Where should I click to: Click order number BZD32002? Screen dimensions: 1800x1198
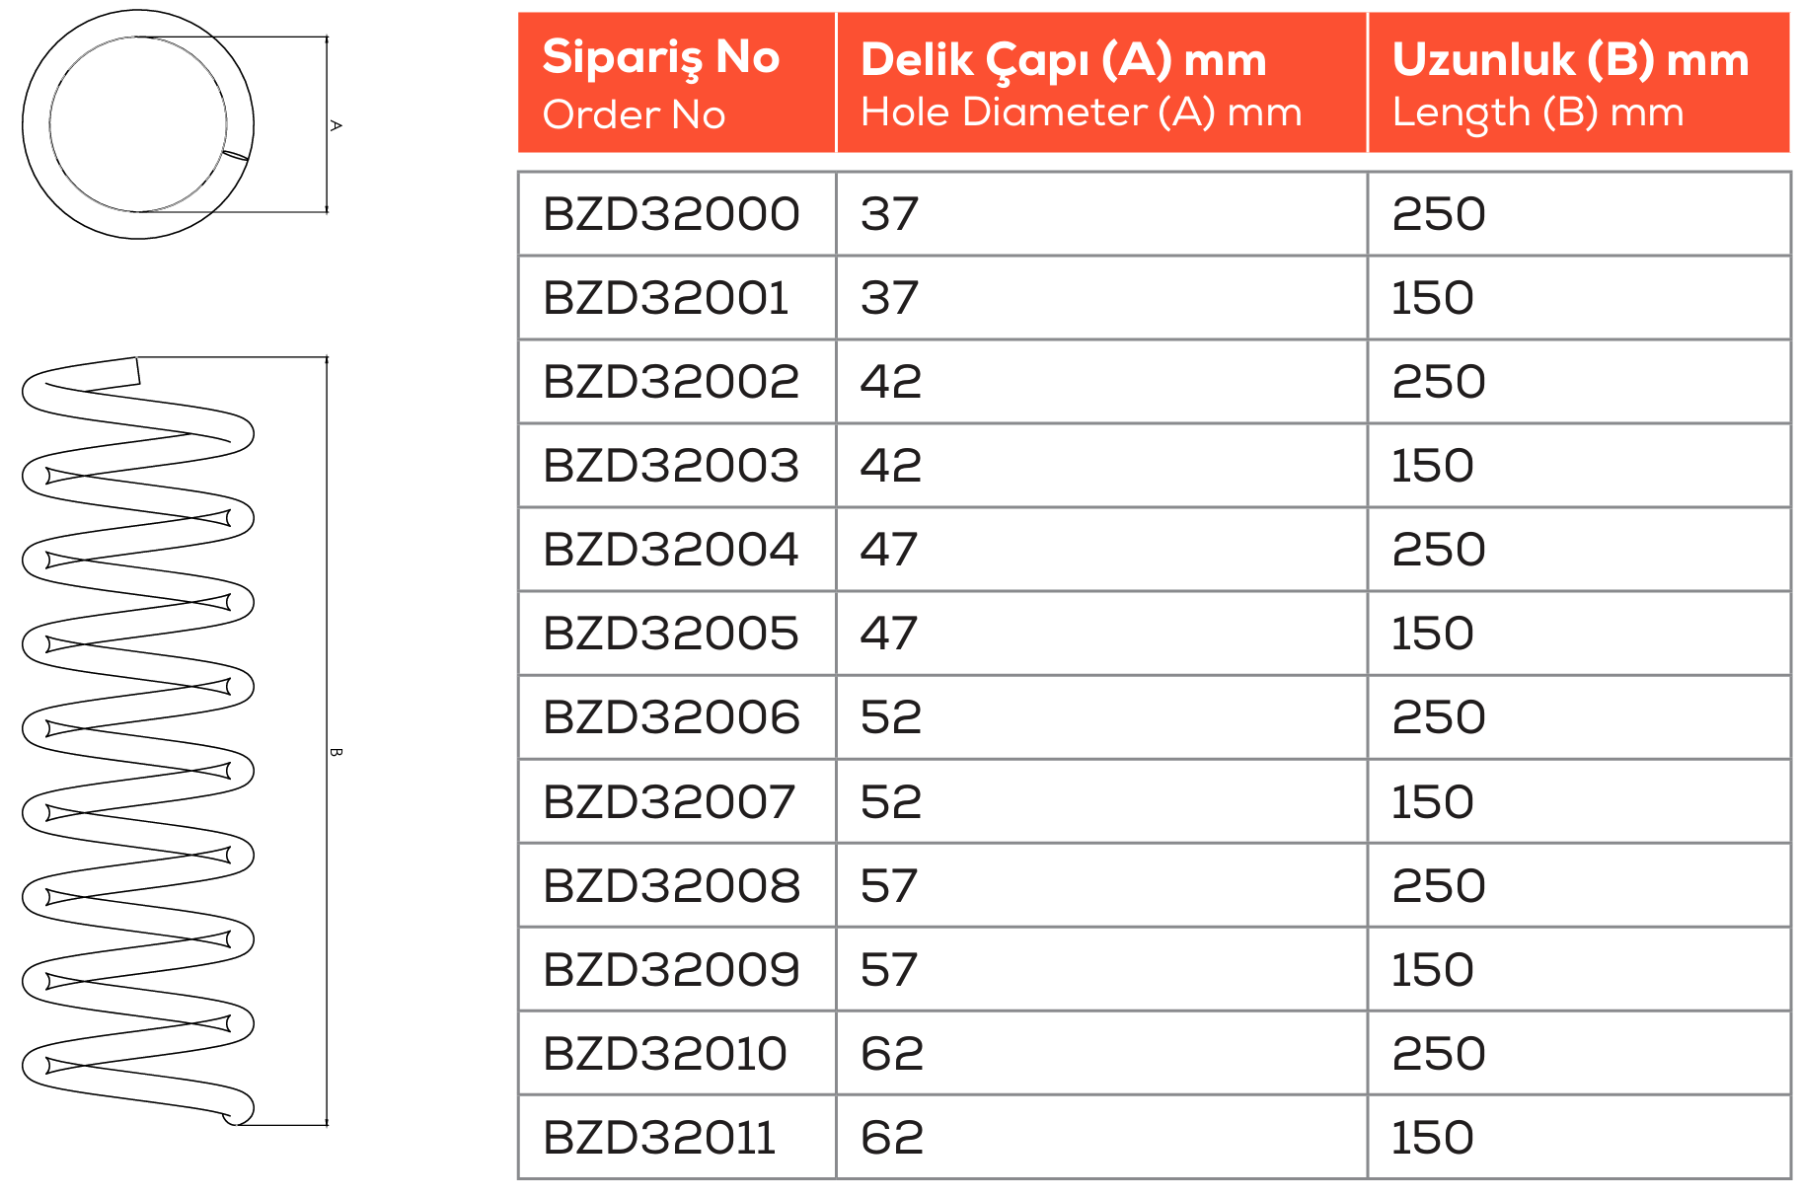pos(671,382)
